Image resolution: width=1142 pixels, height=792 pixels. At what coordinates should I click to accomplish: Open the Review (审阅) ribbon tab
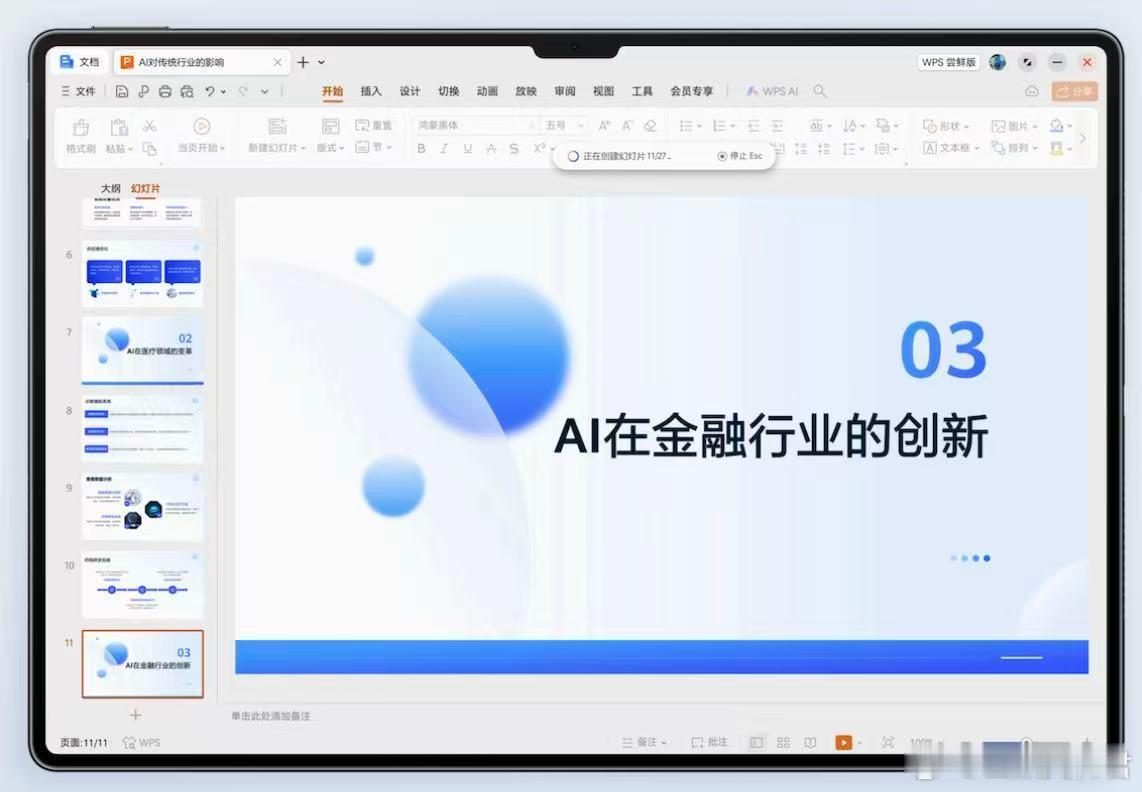click(x=564, y=91)
